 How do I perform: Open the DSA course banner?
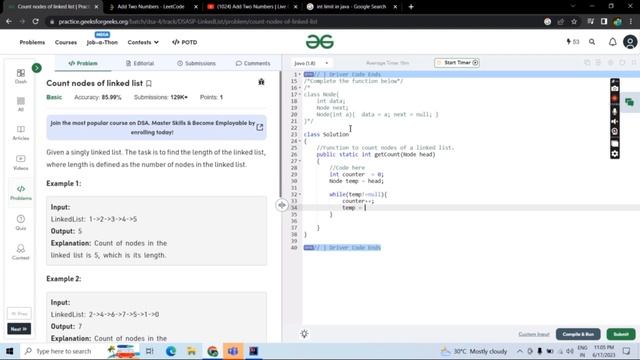click(x=156, y=127)
